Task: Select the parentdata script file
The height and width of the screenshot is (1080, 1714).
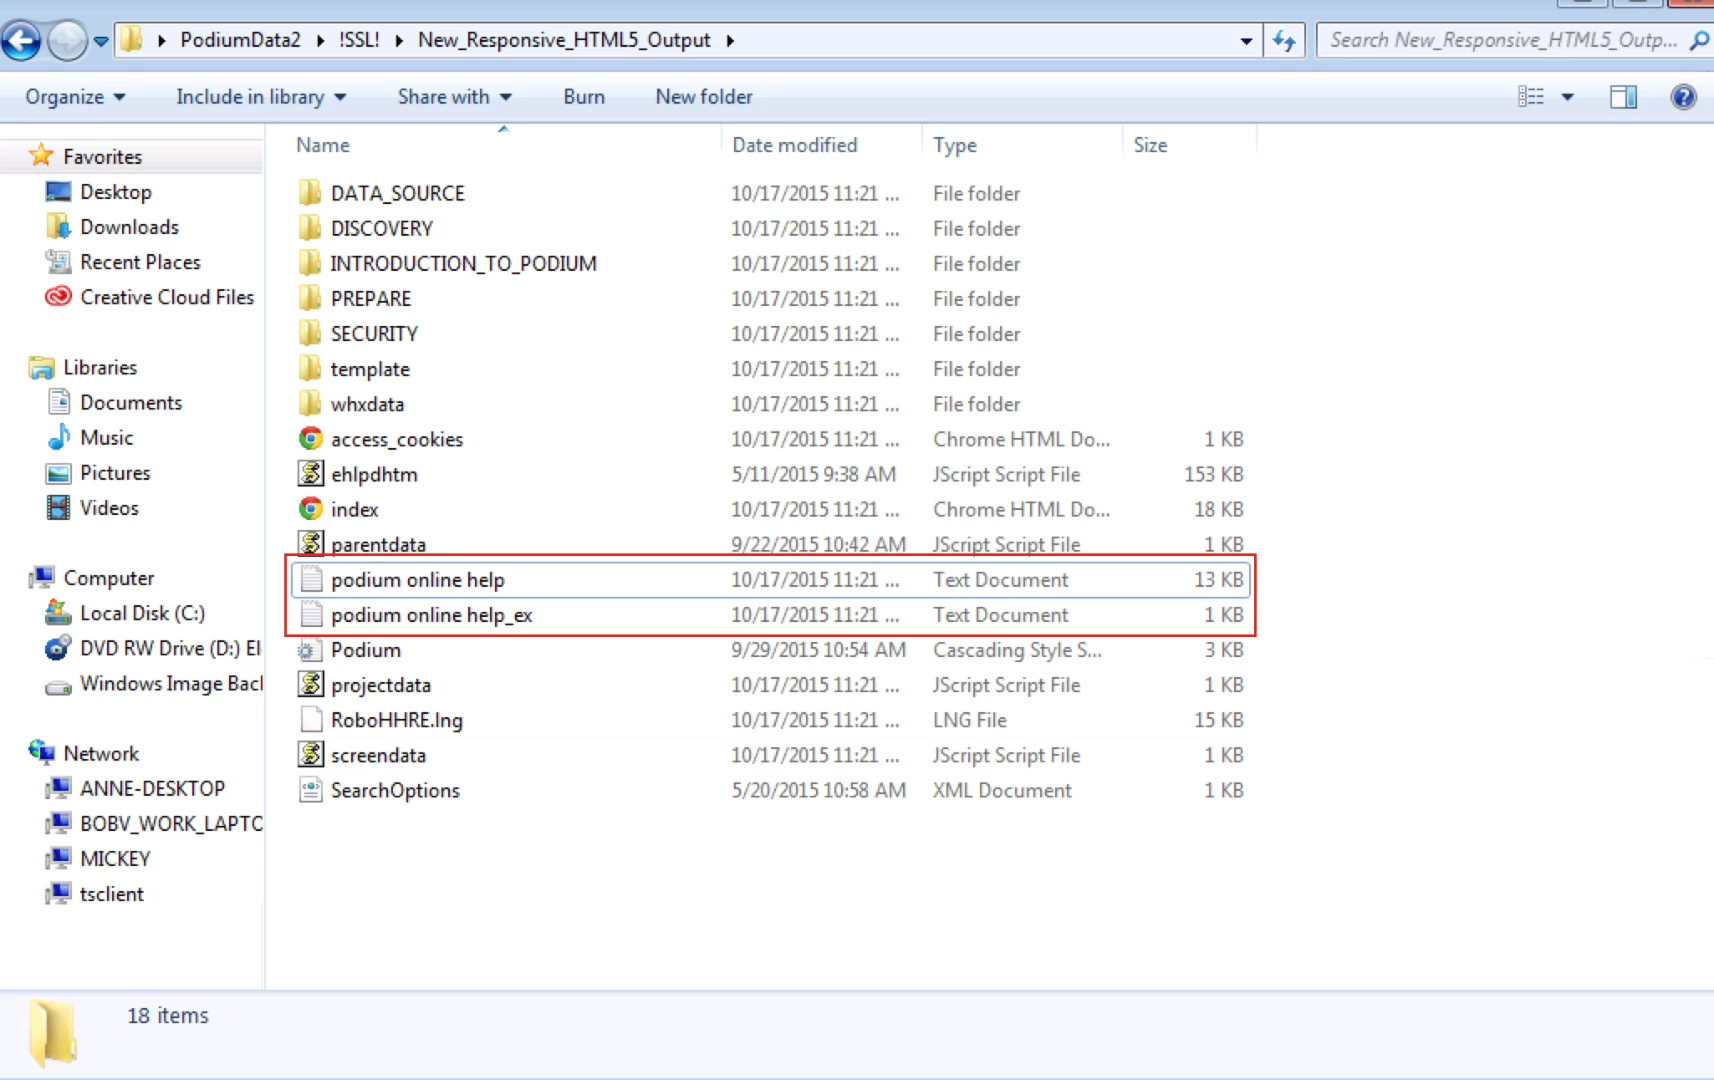Action: 378,545
